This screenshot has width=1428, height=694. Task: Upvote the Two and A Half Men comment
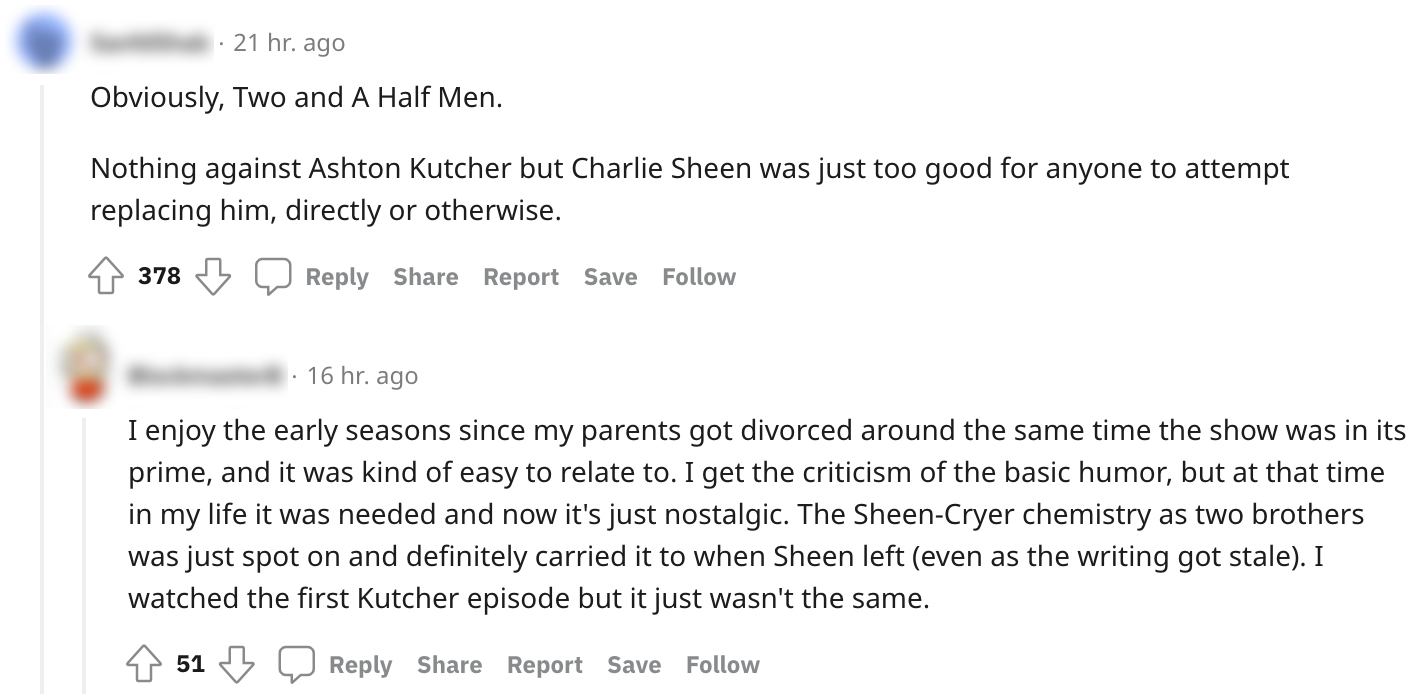coord(107,277)
